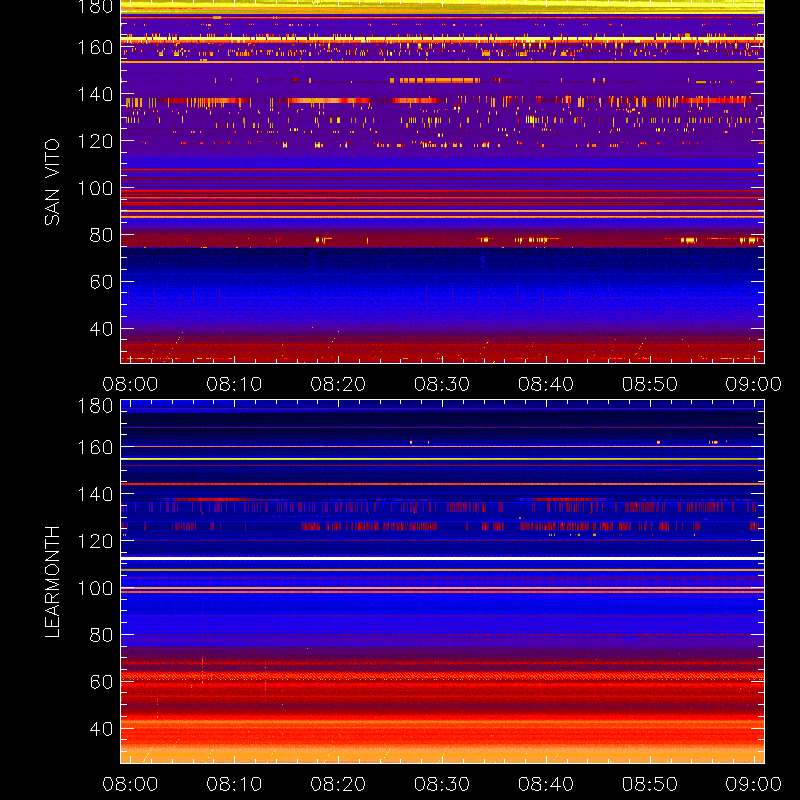Choose the 08:10 time label under Learmonth plot
This screenshot has width=800, height=800.
234,784
